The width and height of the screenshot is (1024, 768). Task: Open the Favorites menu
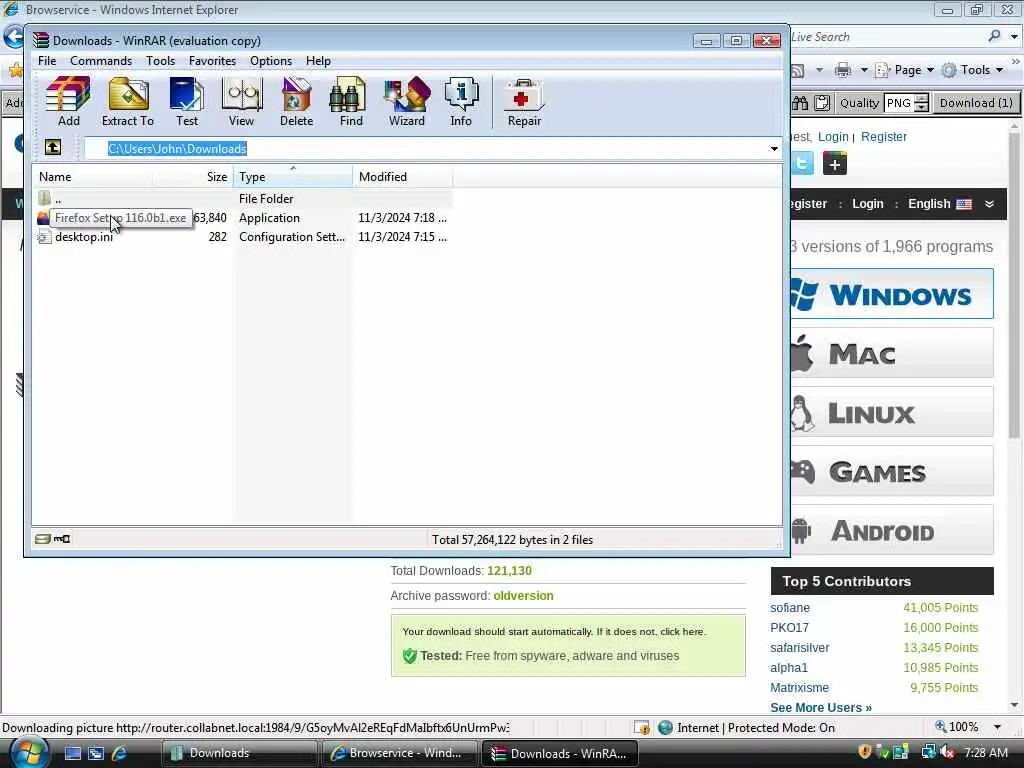212,61
